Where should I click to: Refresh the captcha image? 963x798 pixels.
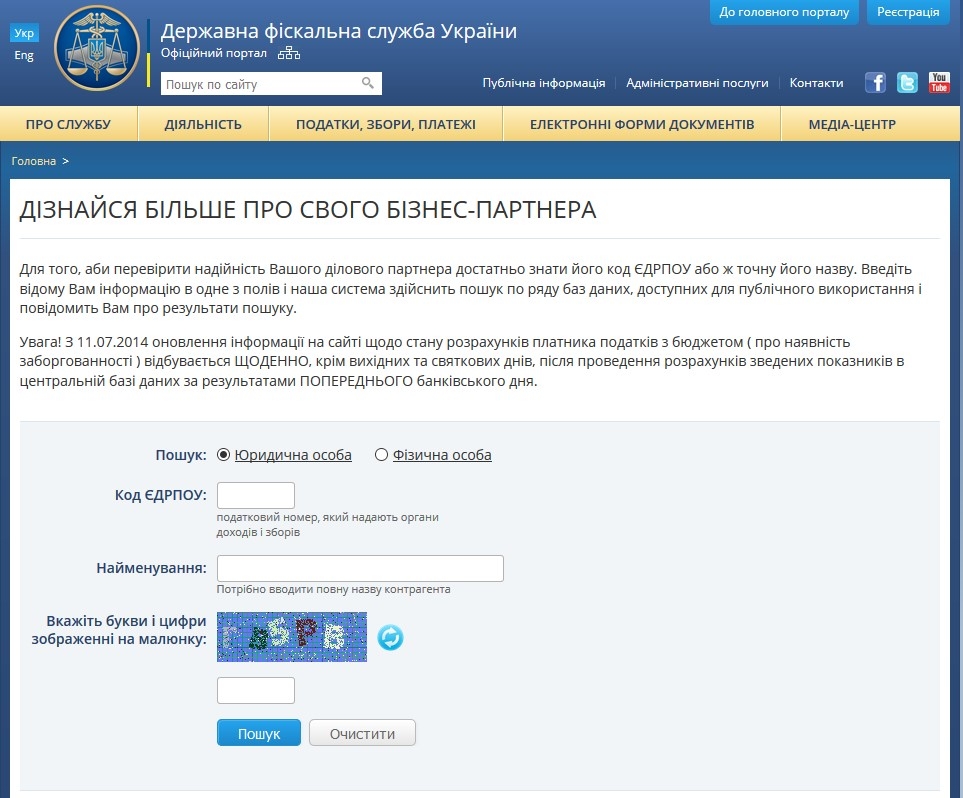[390, 637]
